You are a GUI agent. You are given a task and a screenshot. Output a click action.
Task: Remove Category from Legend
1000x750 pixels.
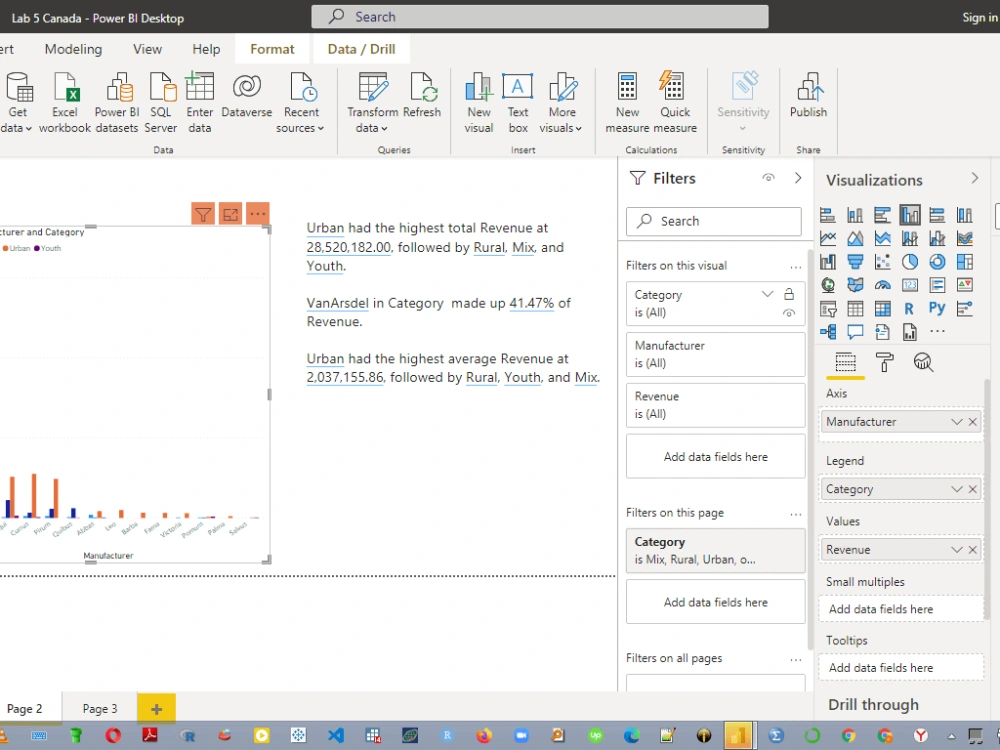coord(973,489)
